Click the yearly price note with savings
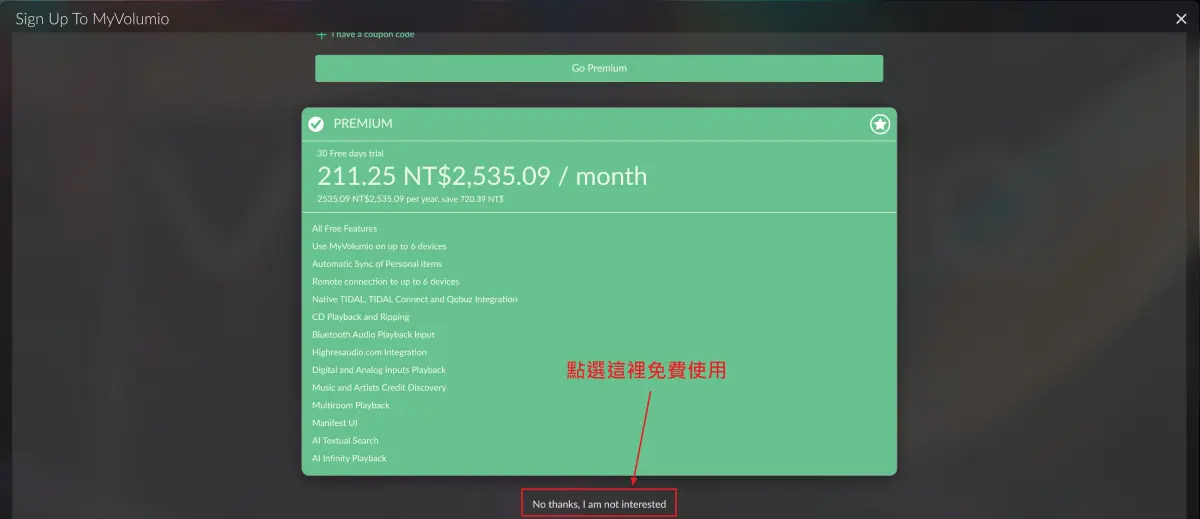The image size is (1200, 519). click(410, 199)
